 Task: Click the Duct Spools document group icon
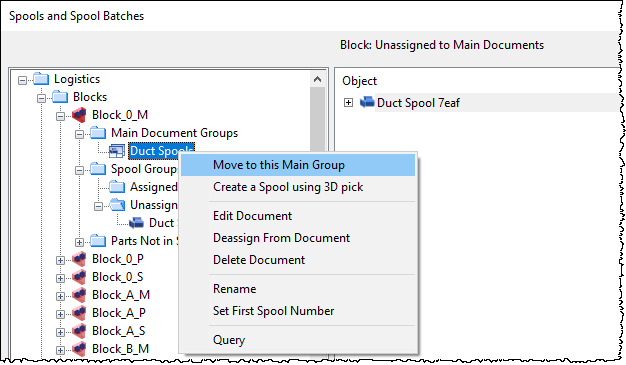(117, 151)
